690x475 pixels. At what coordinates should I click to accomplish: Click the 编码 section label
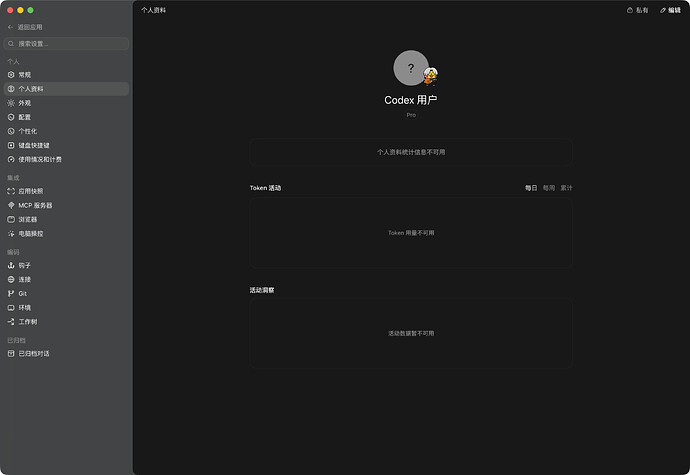[13, 252]
